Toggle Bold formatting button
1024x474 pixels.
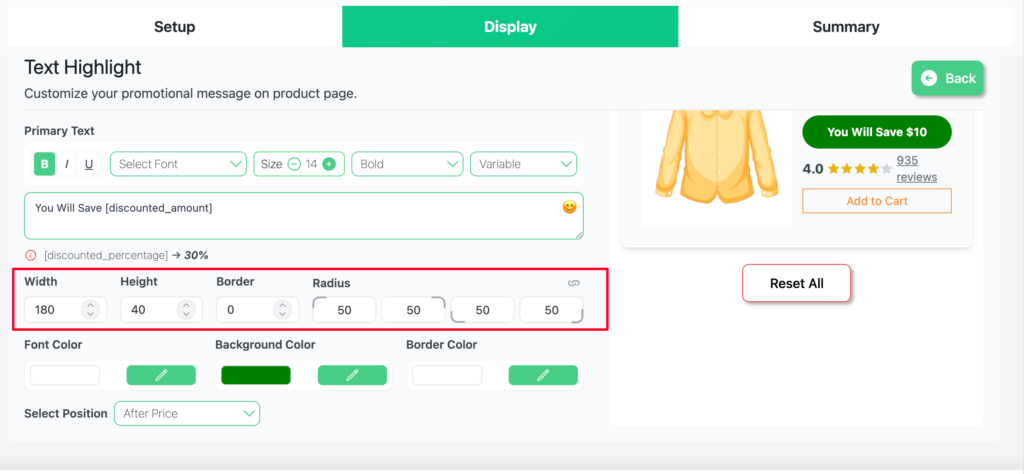coord(44,164)
